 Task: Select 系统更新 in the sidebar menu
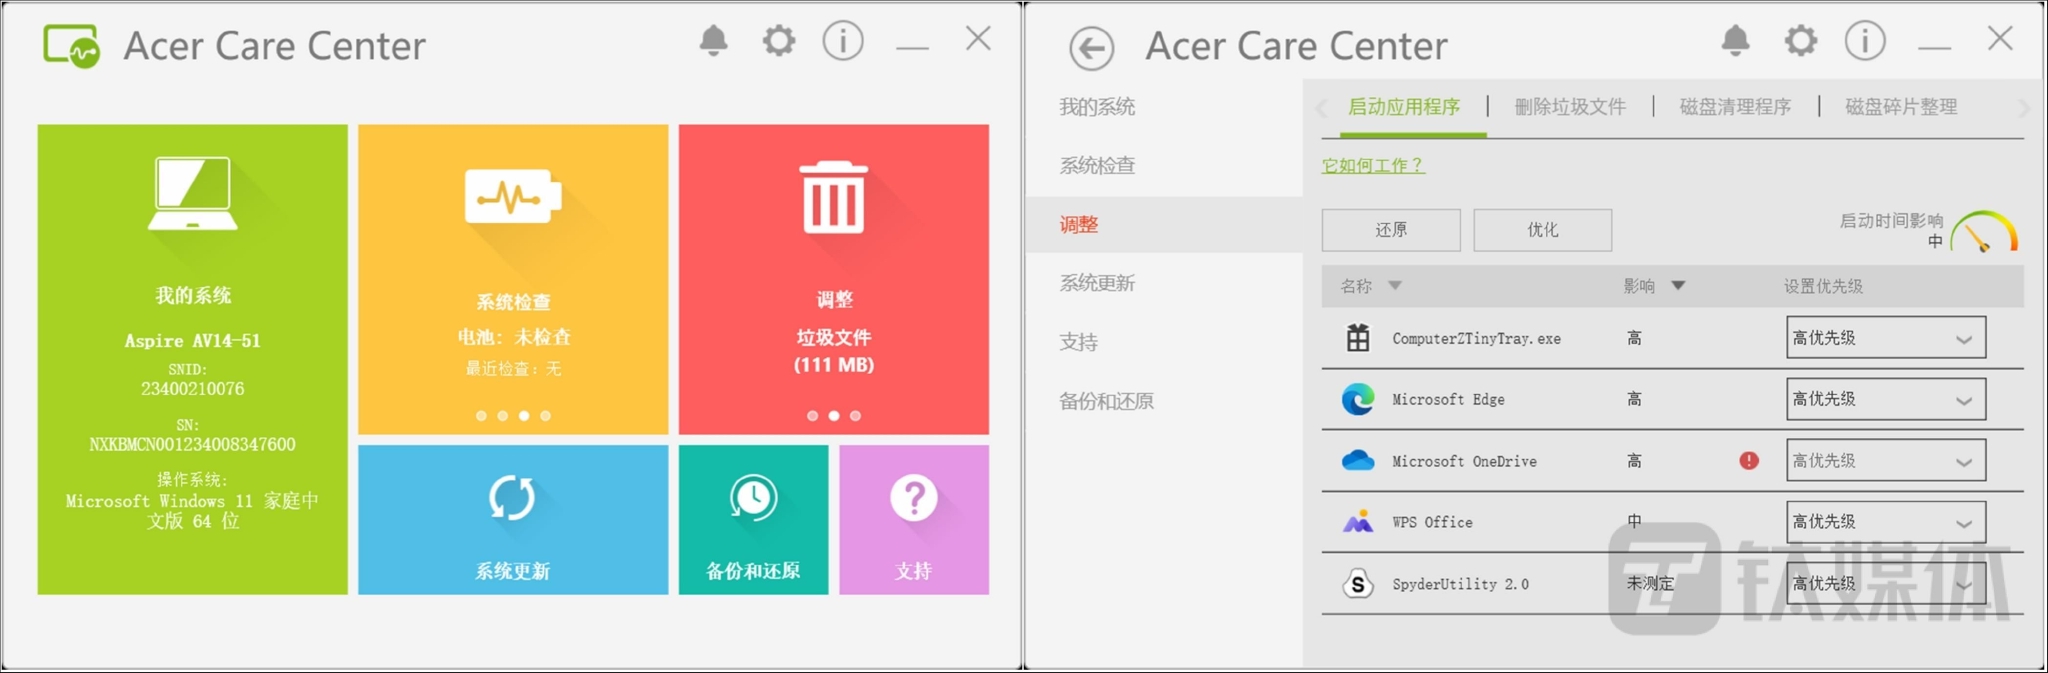pos(1097,283)
